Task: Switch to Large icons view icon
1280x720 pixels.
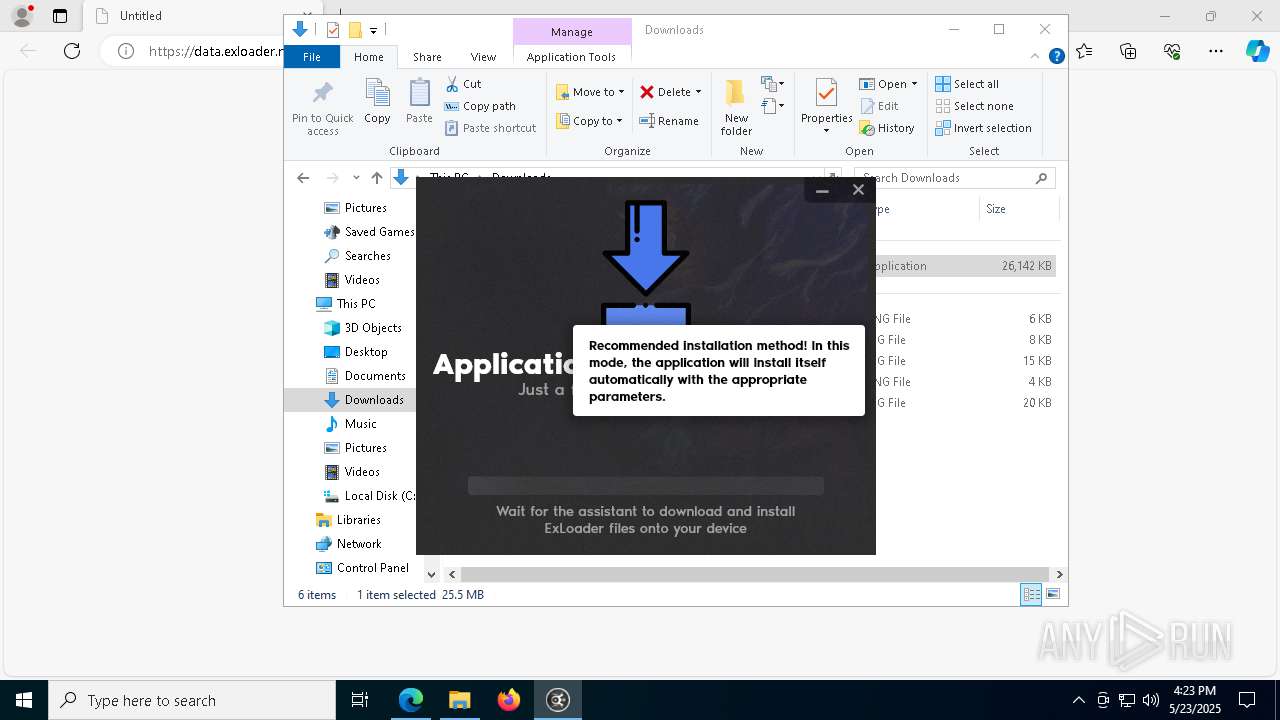Action: [x=1053, y=595]
